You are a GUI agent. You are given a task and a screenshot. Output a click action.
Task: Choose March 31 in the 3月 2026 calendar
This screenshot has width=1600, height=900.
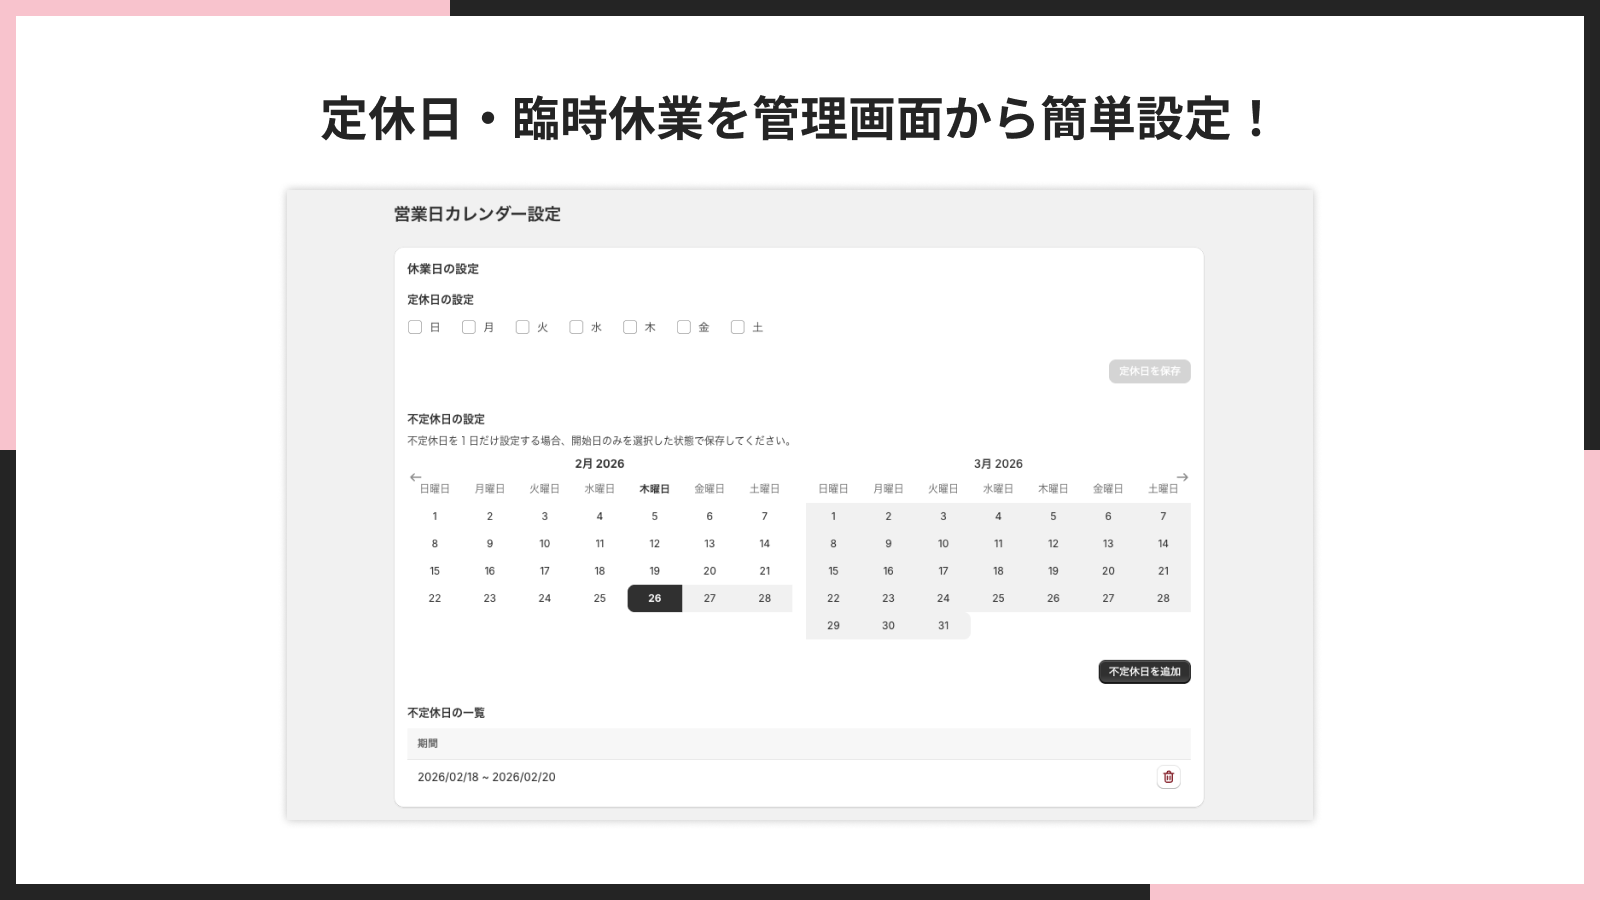943,626
